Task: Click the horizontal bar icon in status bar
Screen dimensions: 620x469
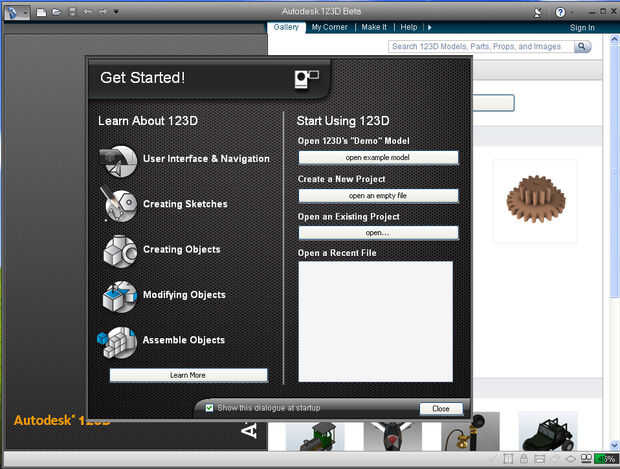Action: 539,459
